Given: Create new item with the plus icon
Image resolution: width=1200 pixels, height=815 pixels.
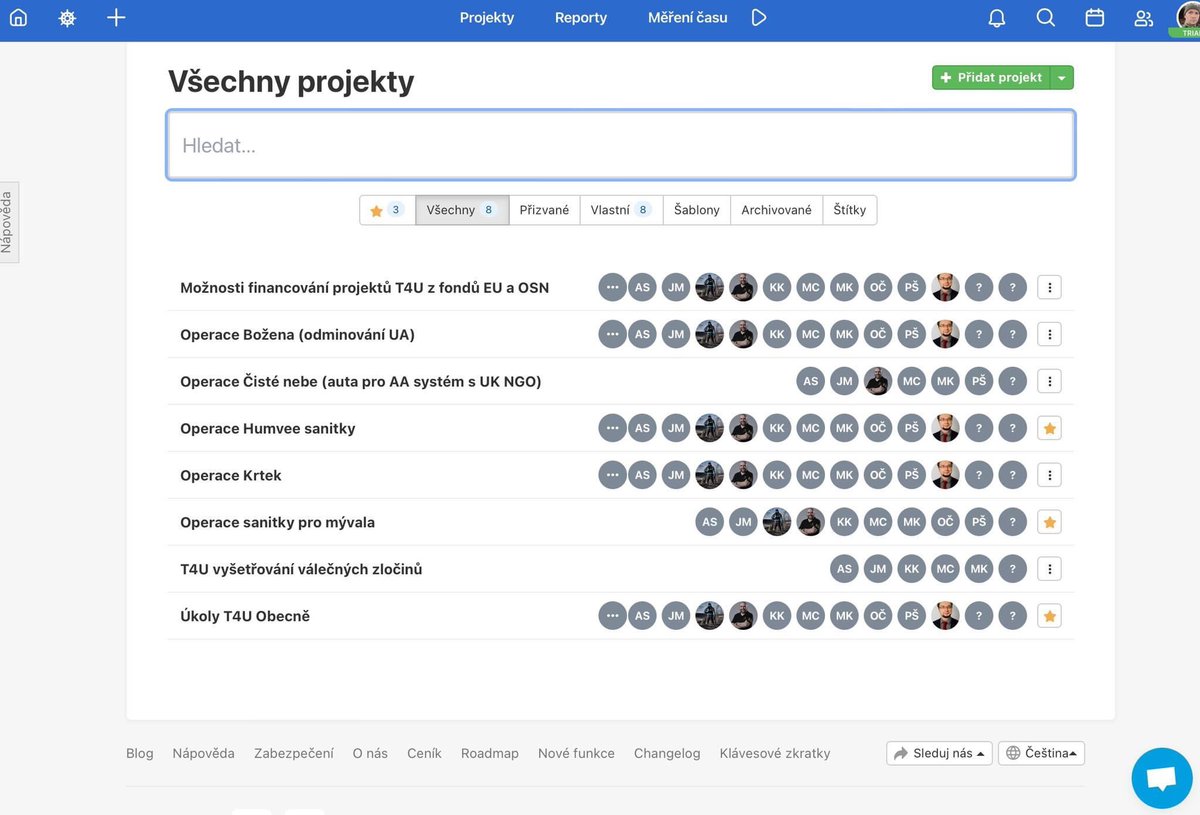Looking at the screenshot, I should 116,17.
